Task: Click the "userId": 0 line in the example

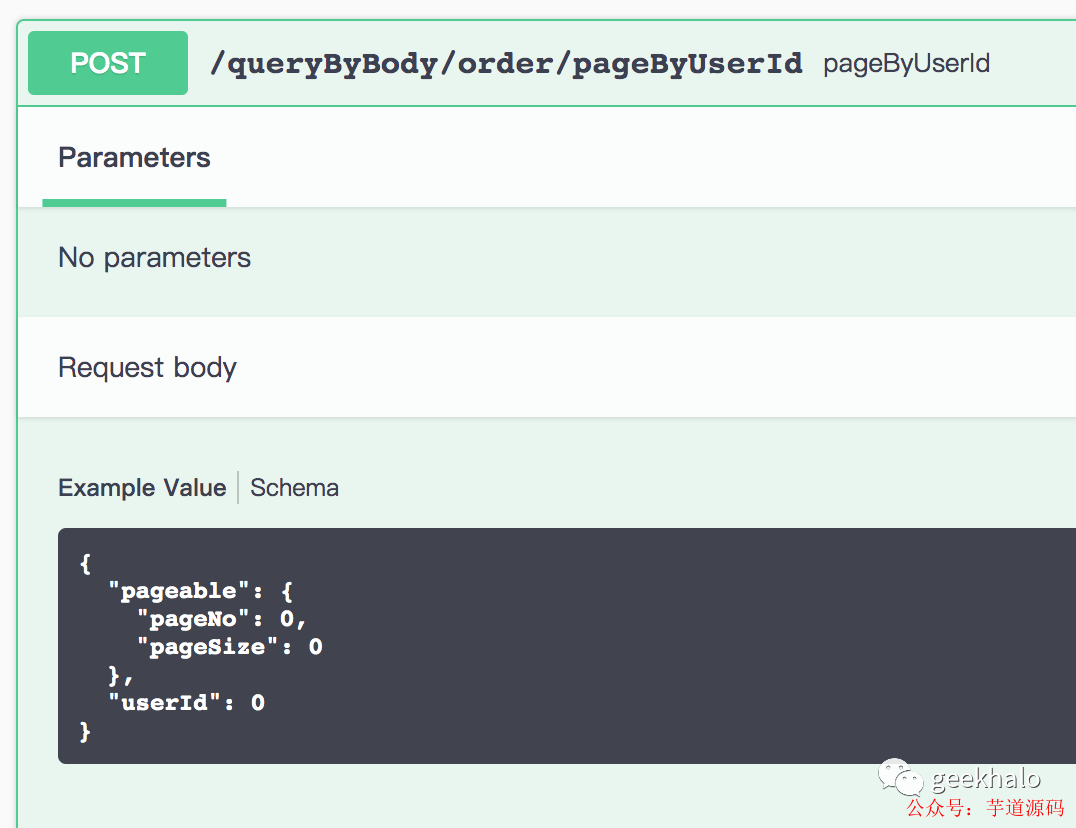Action: [187, 702]
